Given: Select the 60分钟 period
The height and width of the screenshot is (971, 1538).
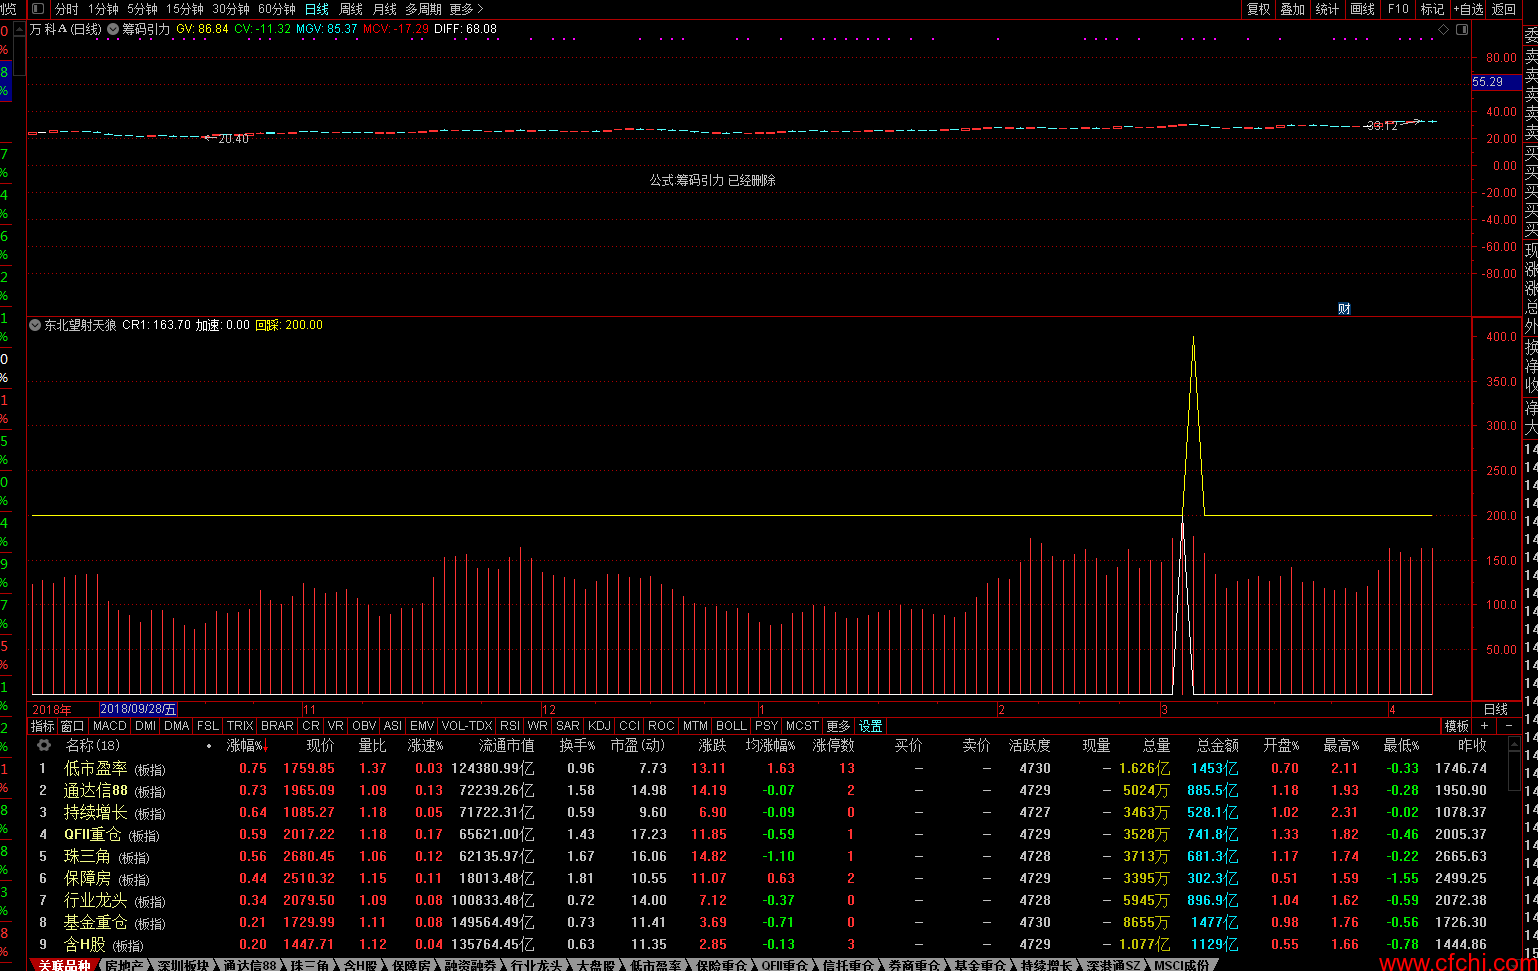Looking at the screenshot, I should (277, 9).
